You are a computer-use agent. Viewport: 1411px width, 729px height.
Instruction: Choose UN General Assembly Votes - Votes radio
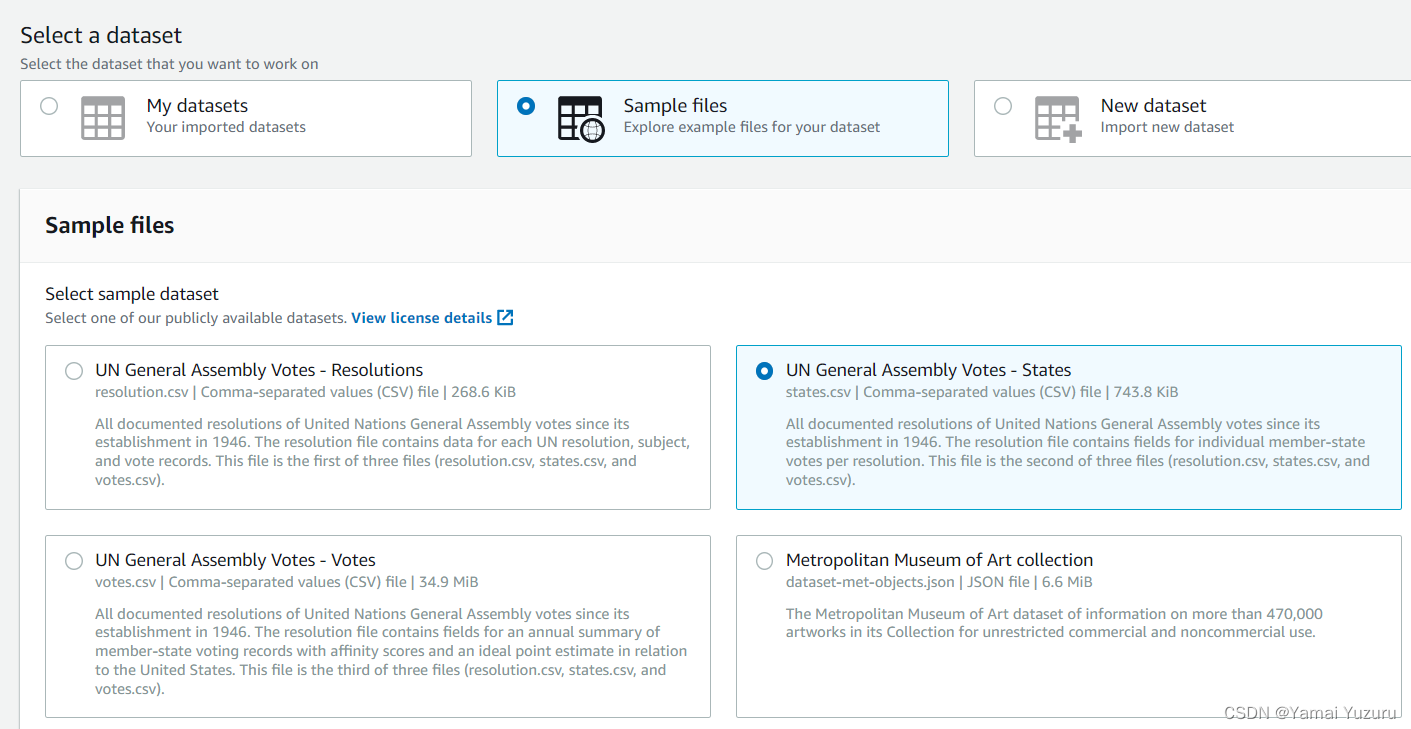(x=74, y=561)
